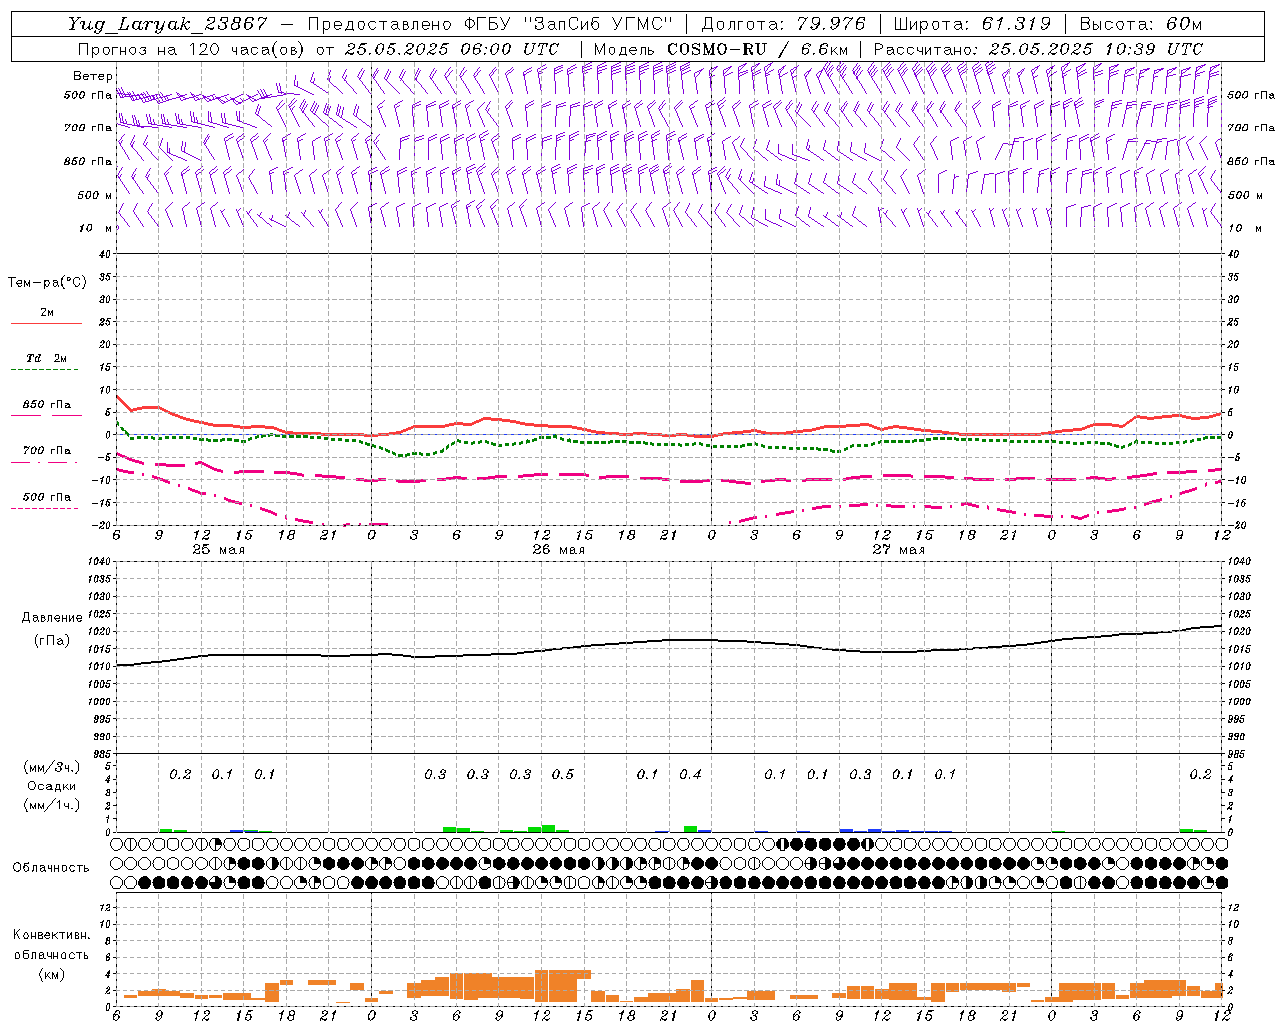Click the 700 гПа temperature legend entry
The height and width of the screenshot is (1024, 1280).
coord(47,451)
